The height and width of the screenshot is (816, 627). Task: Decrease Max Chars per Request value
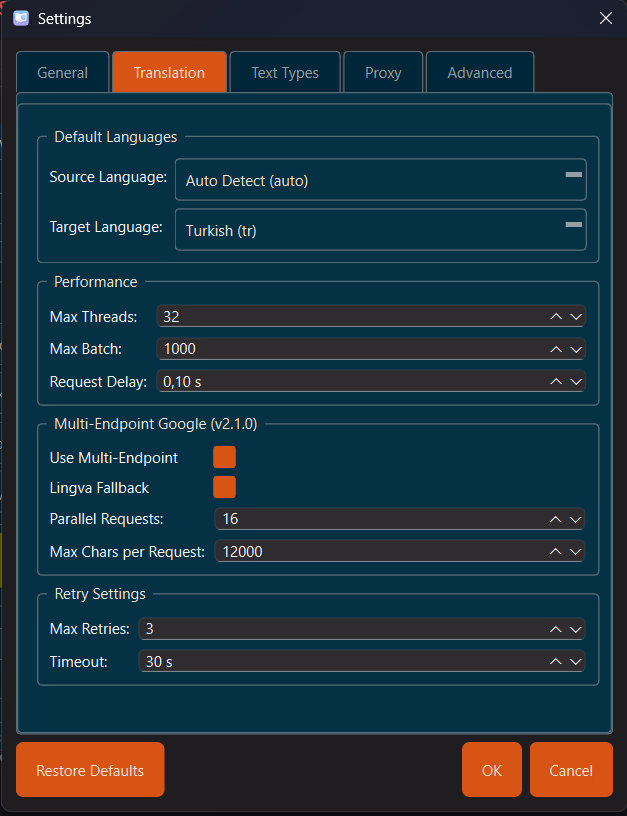(x=576, y=551)
